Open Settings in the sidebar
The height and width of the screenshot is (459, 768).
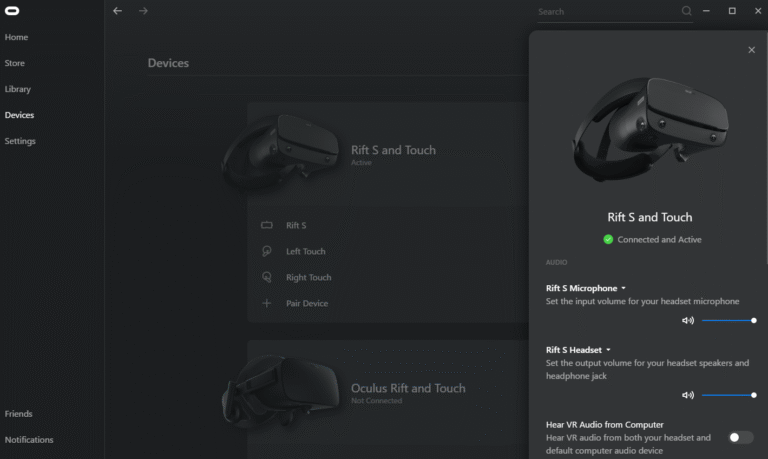[x=20, y=141]
